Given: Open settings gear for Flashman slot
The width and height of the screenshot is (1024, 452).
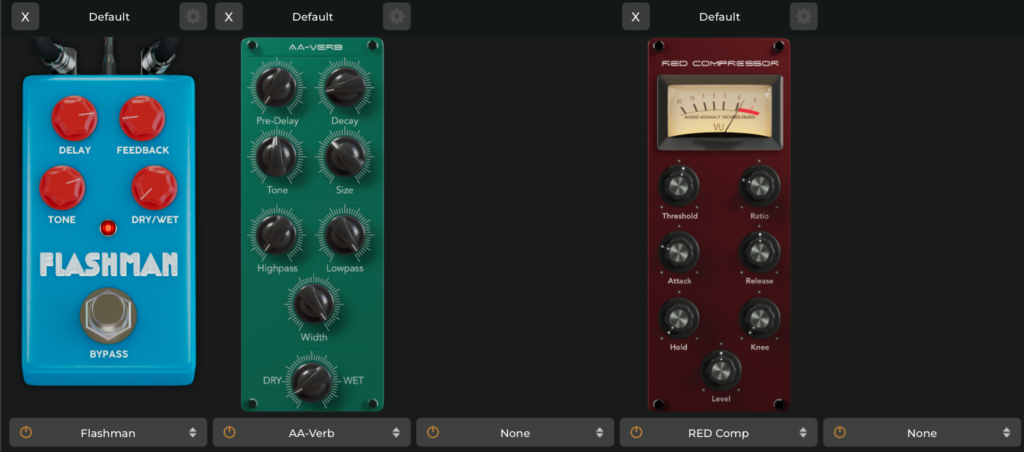Looking at the screenshot, I should (193, 16).
